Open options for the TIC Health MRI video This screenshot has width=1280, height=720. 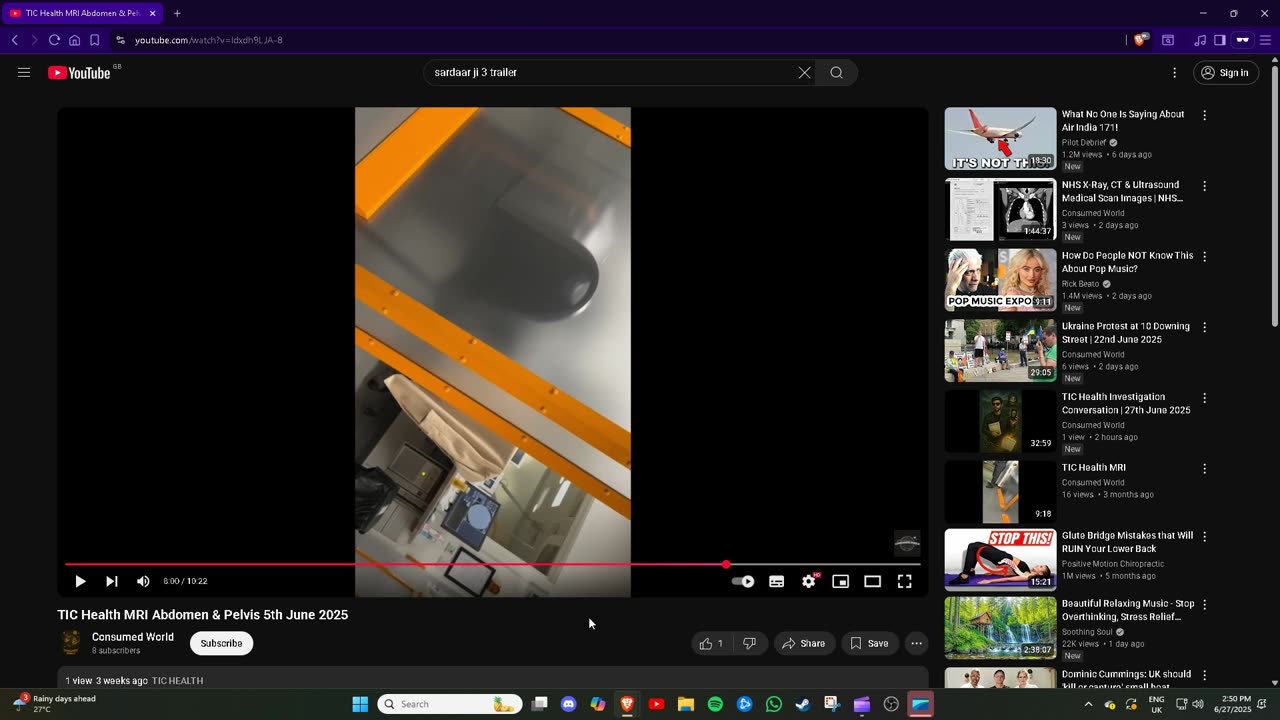coord(1204,469)
